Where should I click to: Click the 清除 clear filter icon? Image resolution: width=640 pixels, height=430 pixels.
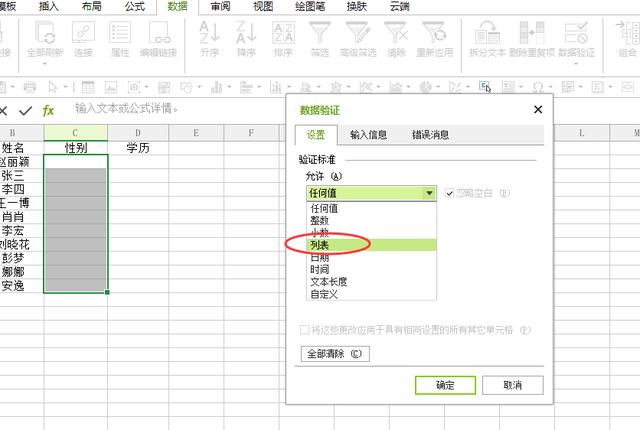coord(396,33)
